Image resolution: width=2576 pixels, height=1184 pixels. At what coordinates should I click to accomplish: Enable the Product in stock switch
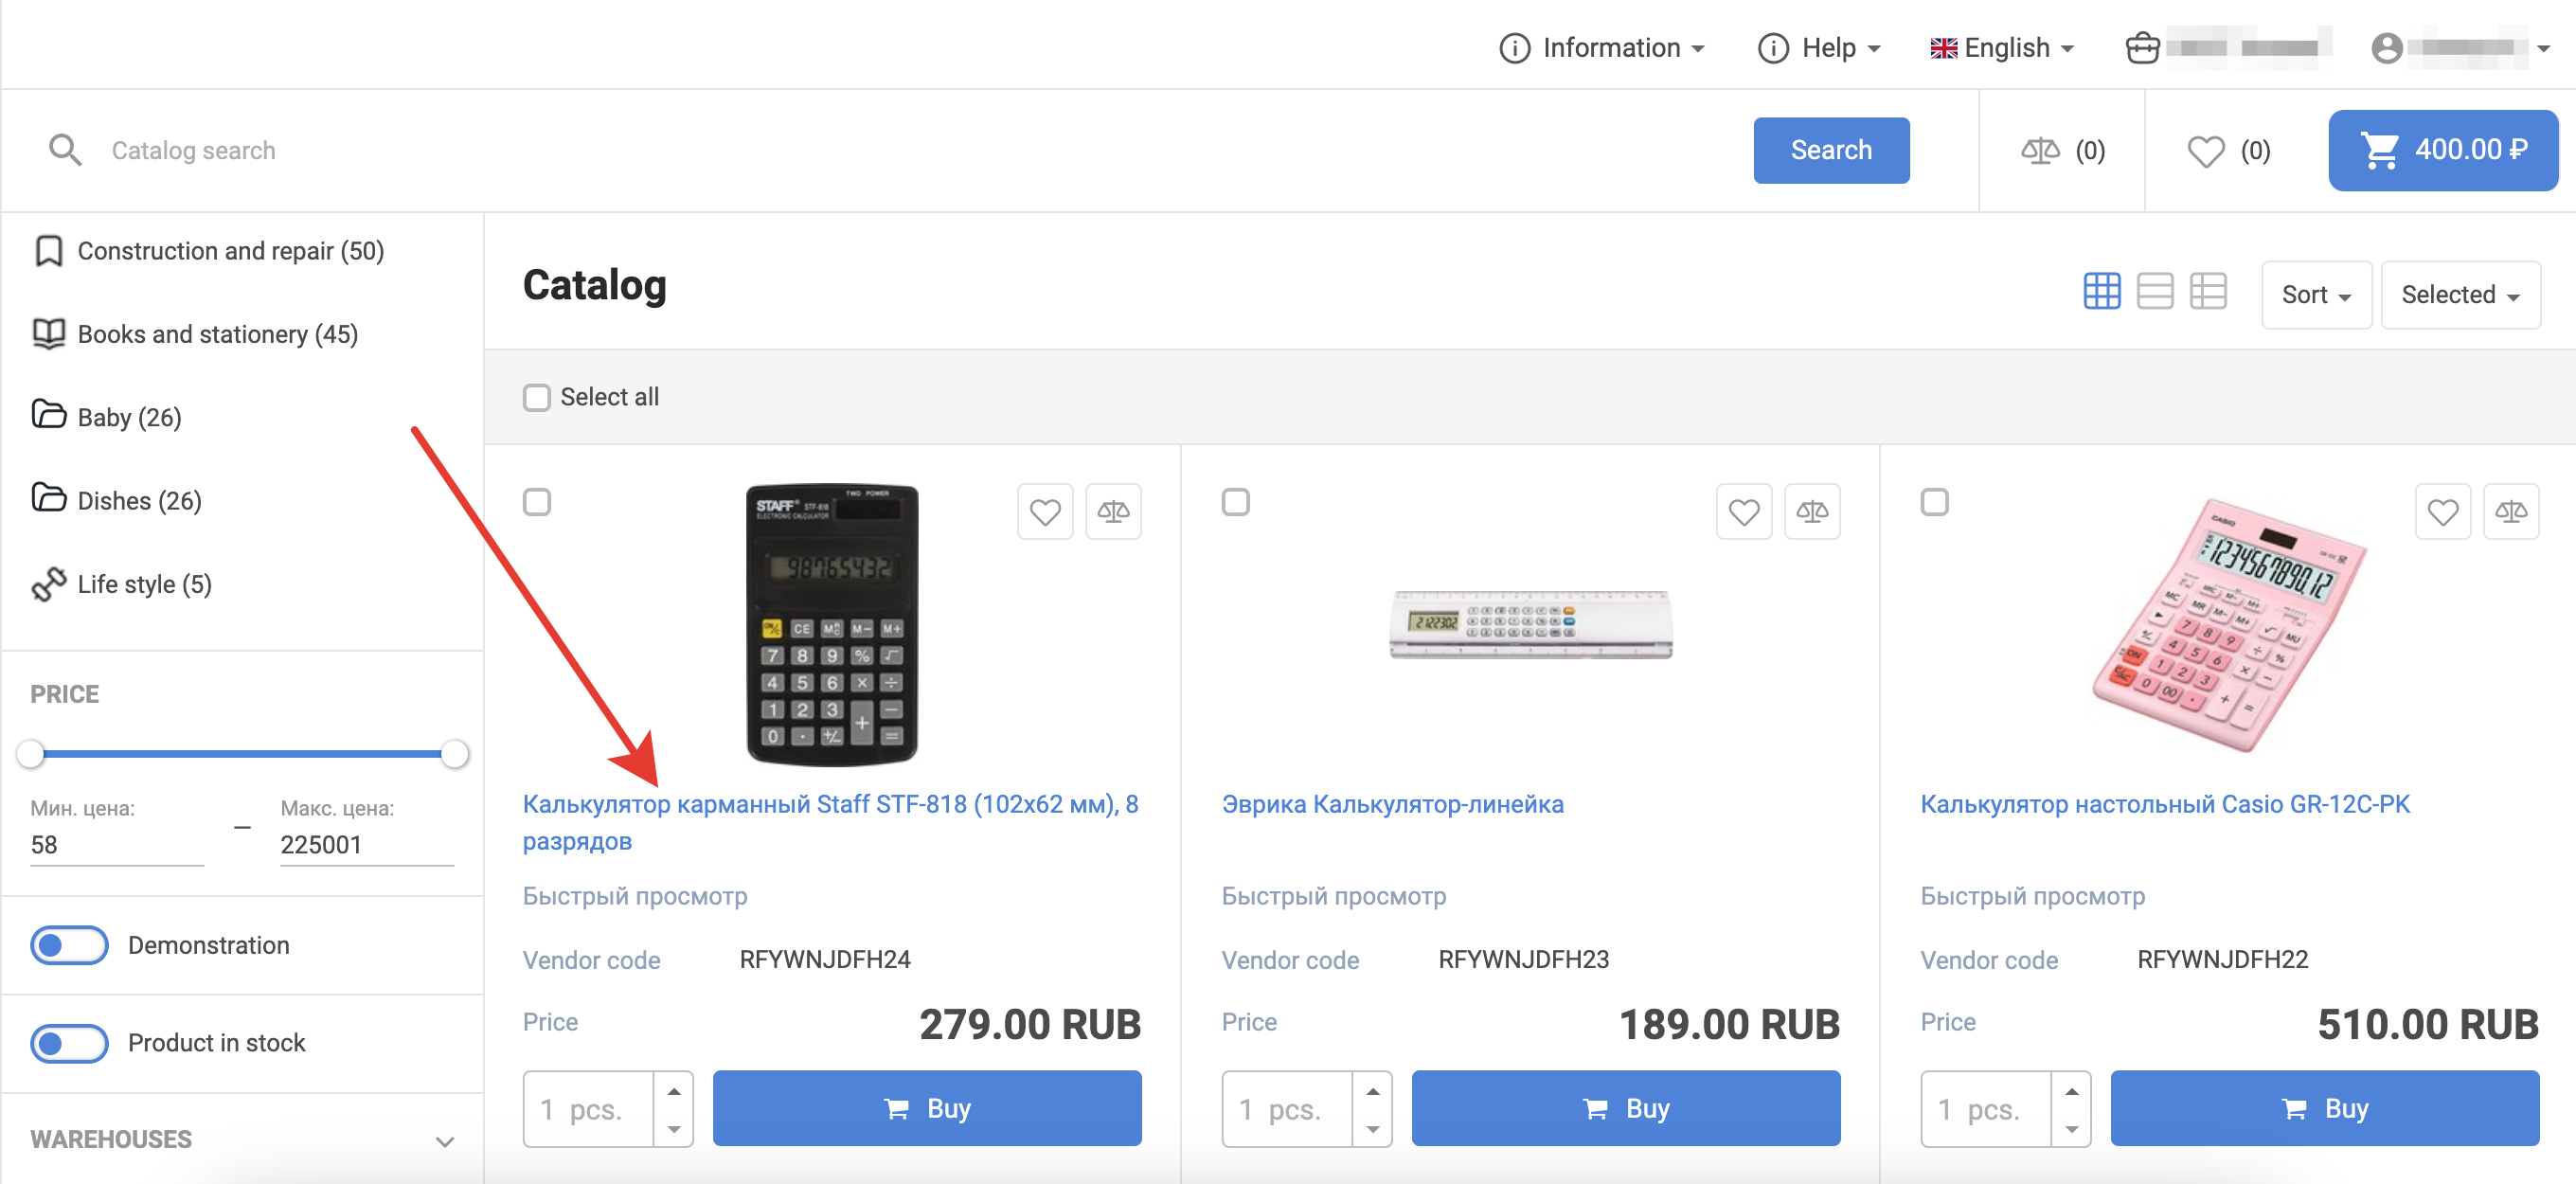(69, 1043)
